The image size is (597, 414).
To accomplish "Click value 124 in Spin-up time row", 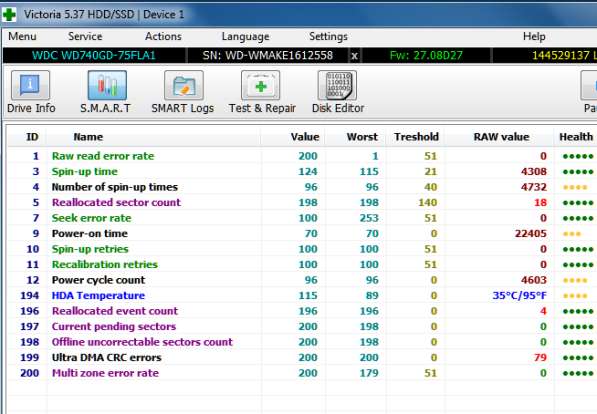I will 308,172.
